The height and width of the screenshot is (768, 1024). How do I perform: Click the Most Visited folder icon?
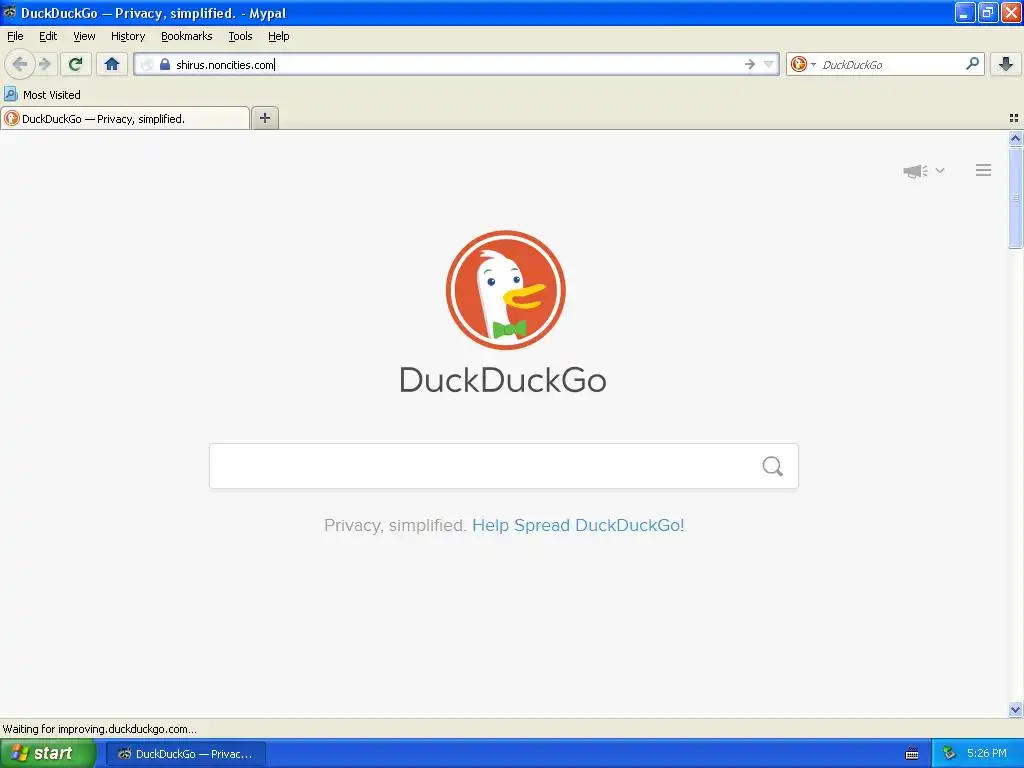[x=11, y=94]
